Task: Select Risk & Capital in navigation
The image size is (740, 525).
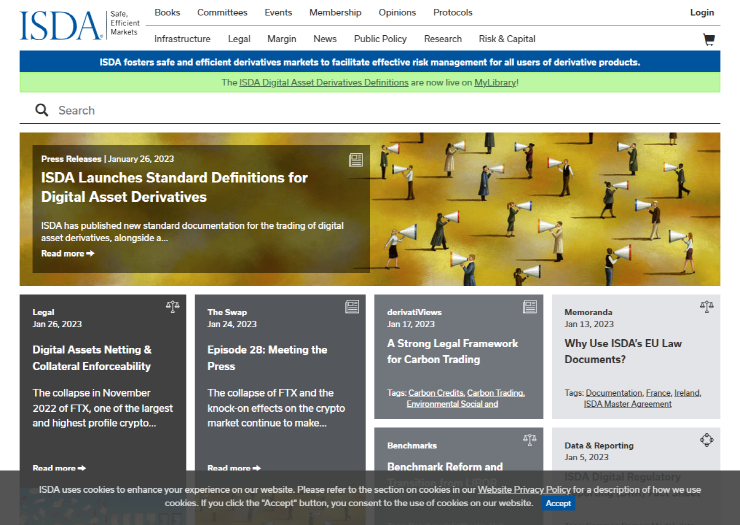Action: (x=507, y=39)
